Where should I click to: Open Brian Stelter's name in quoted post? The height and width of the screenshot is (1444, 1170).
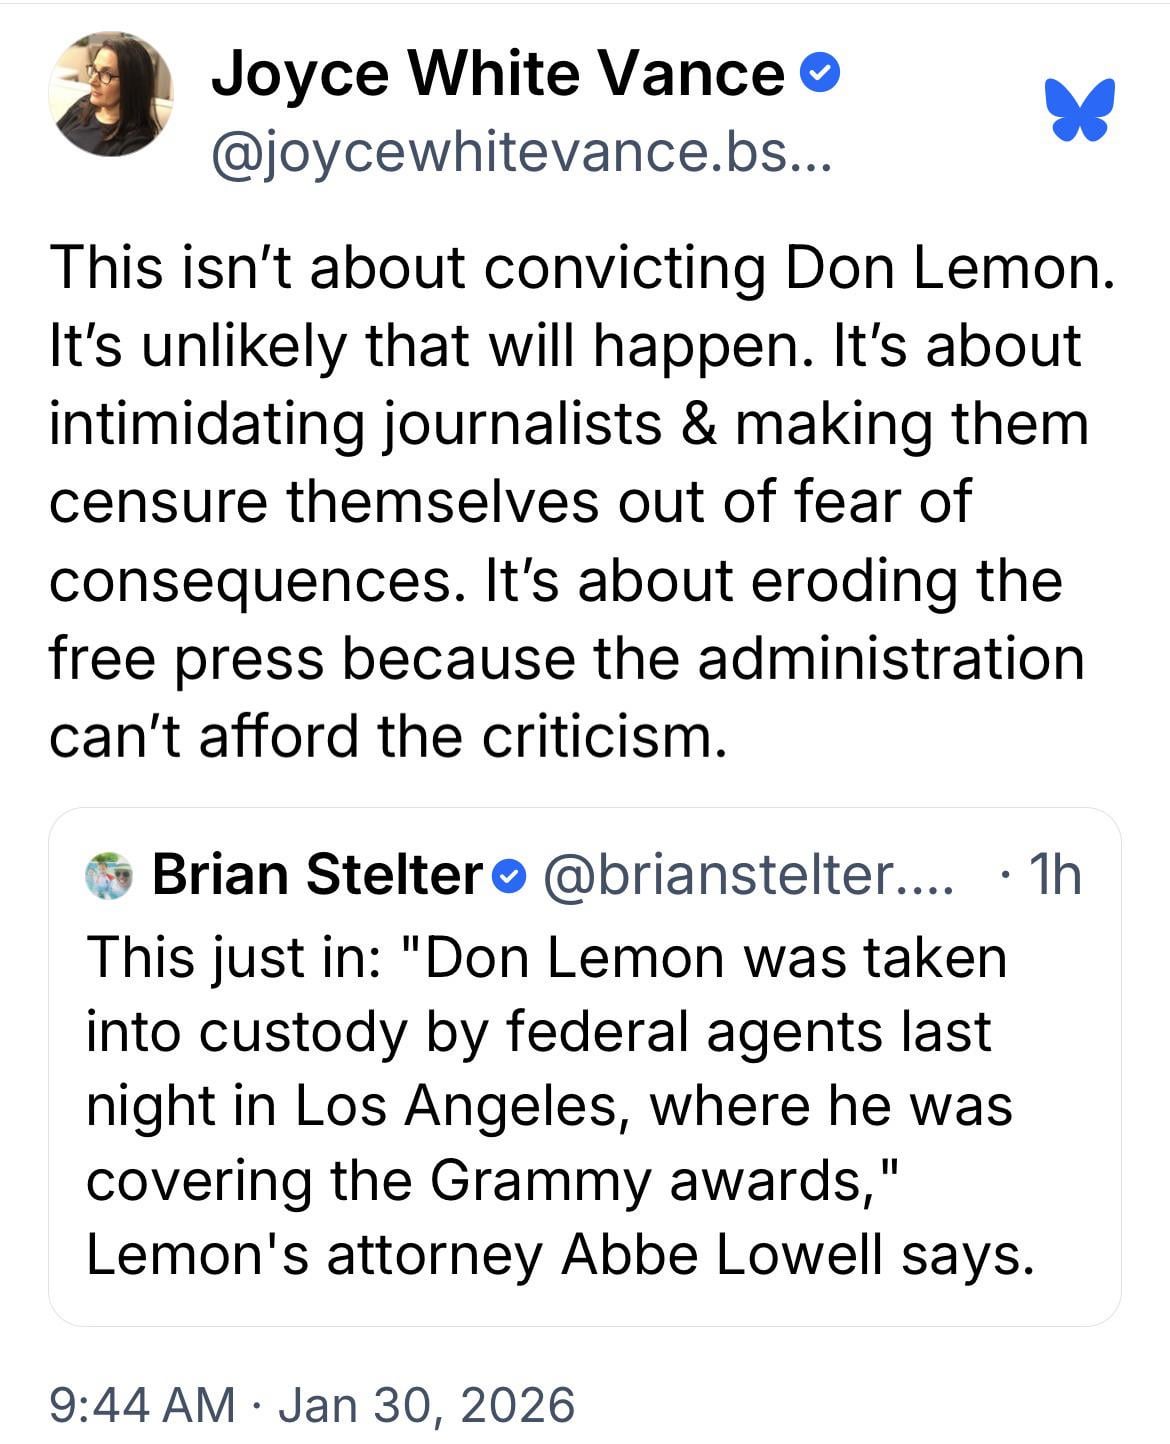pos(317,874)
